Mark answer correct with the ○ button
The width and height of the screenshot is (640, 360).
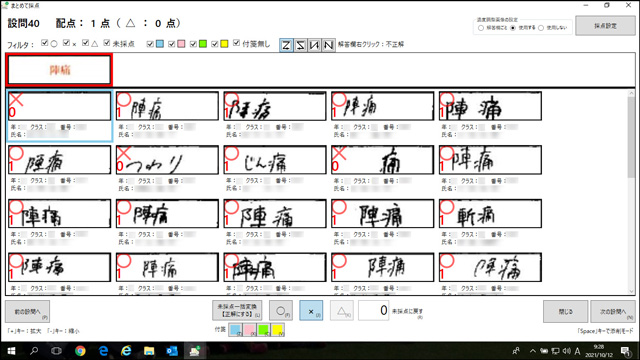click(281, 311)
